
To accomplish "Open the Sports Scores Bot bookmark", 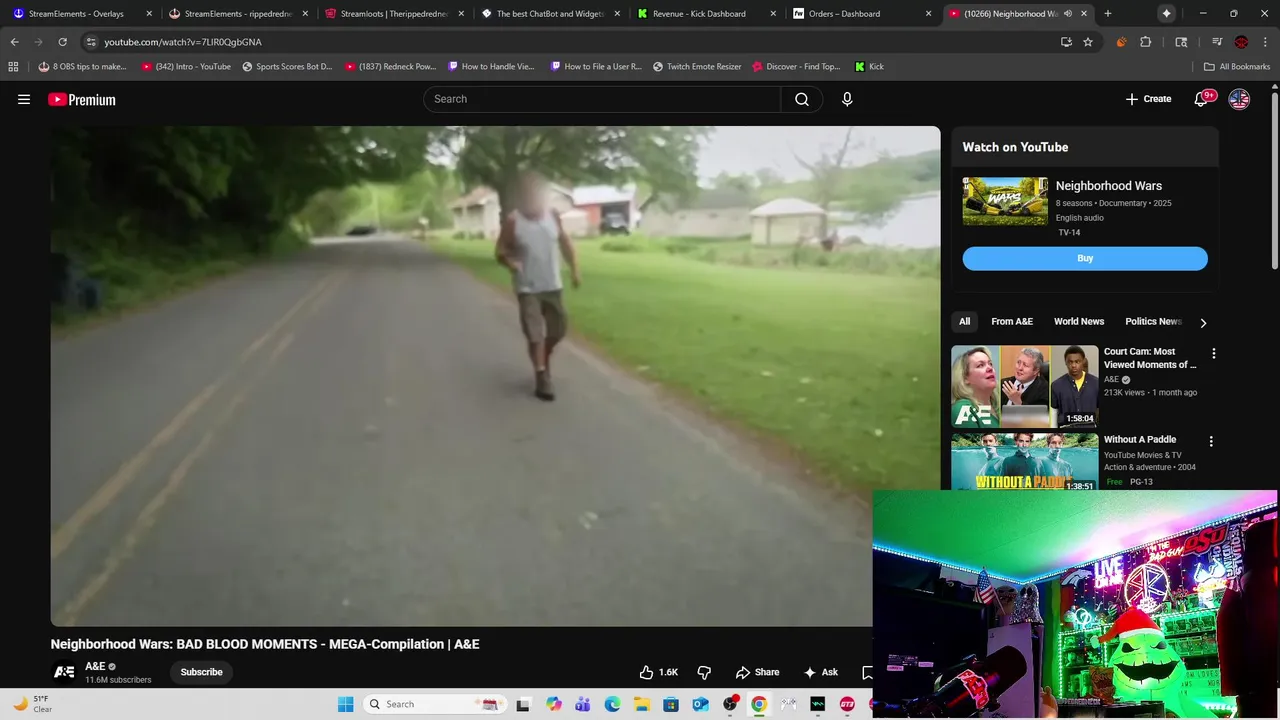I will coord(287,66).
